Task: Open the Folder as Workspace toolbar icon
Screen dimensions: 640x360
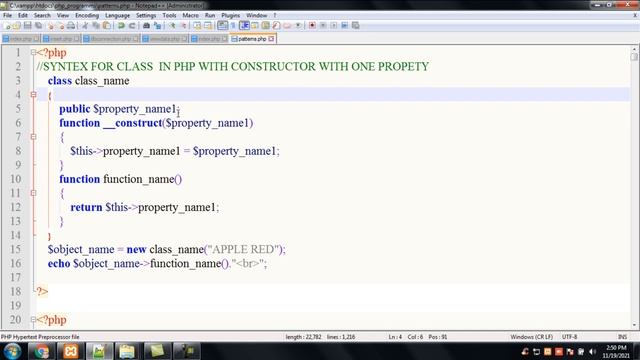Action: click(287, 26)
